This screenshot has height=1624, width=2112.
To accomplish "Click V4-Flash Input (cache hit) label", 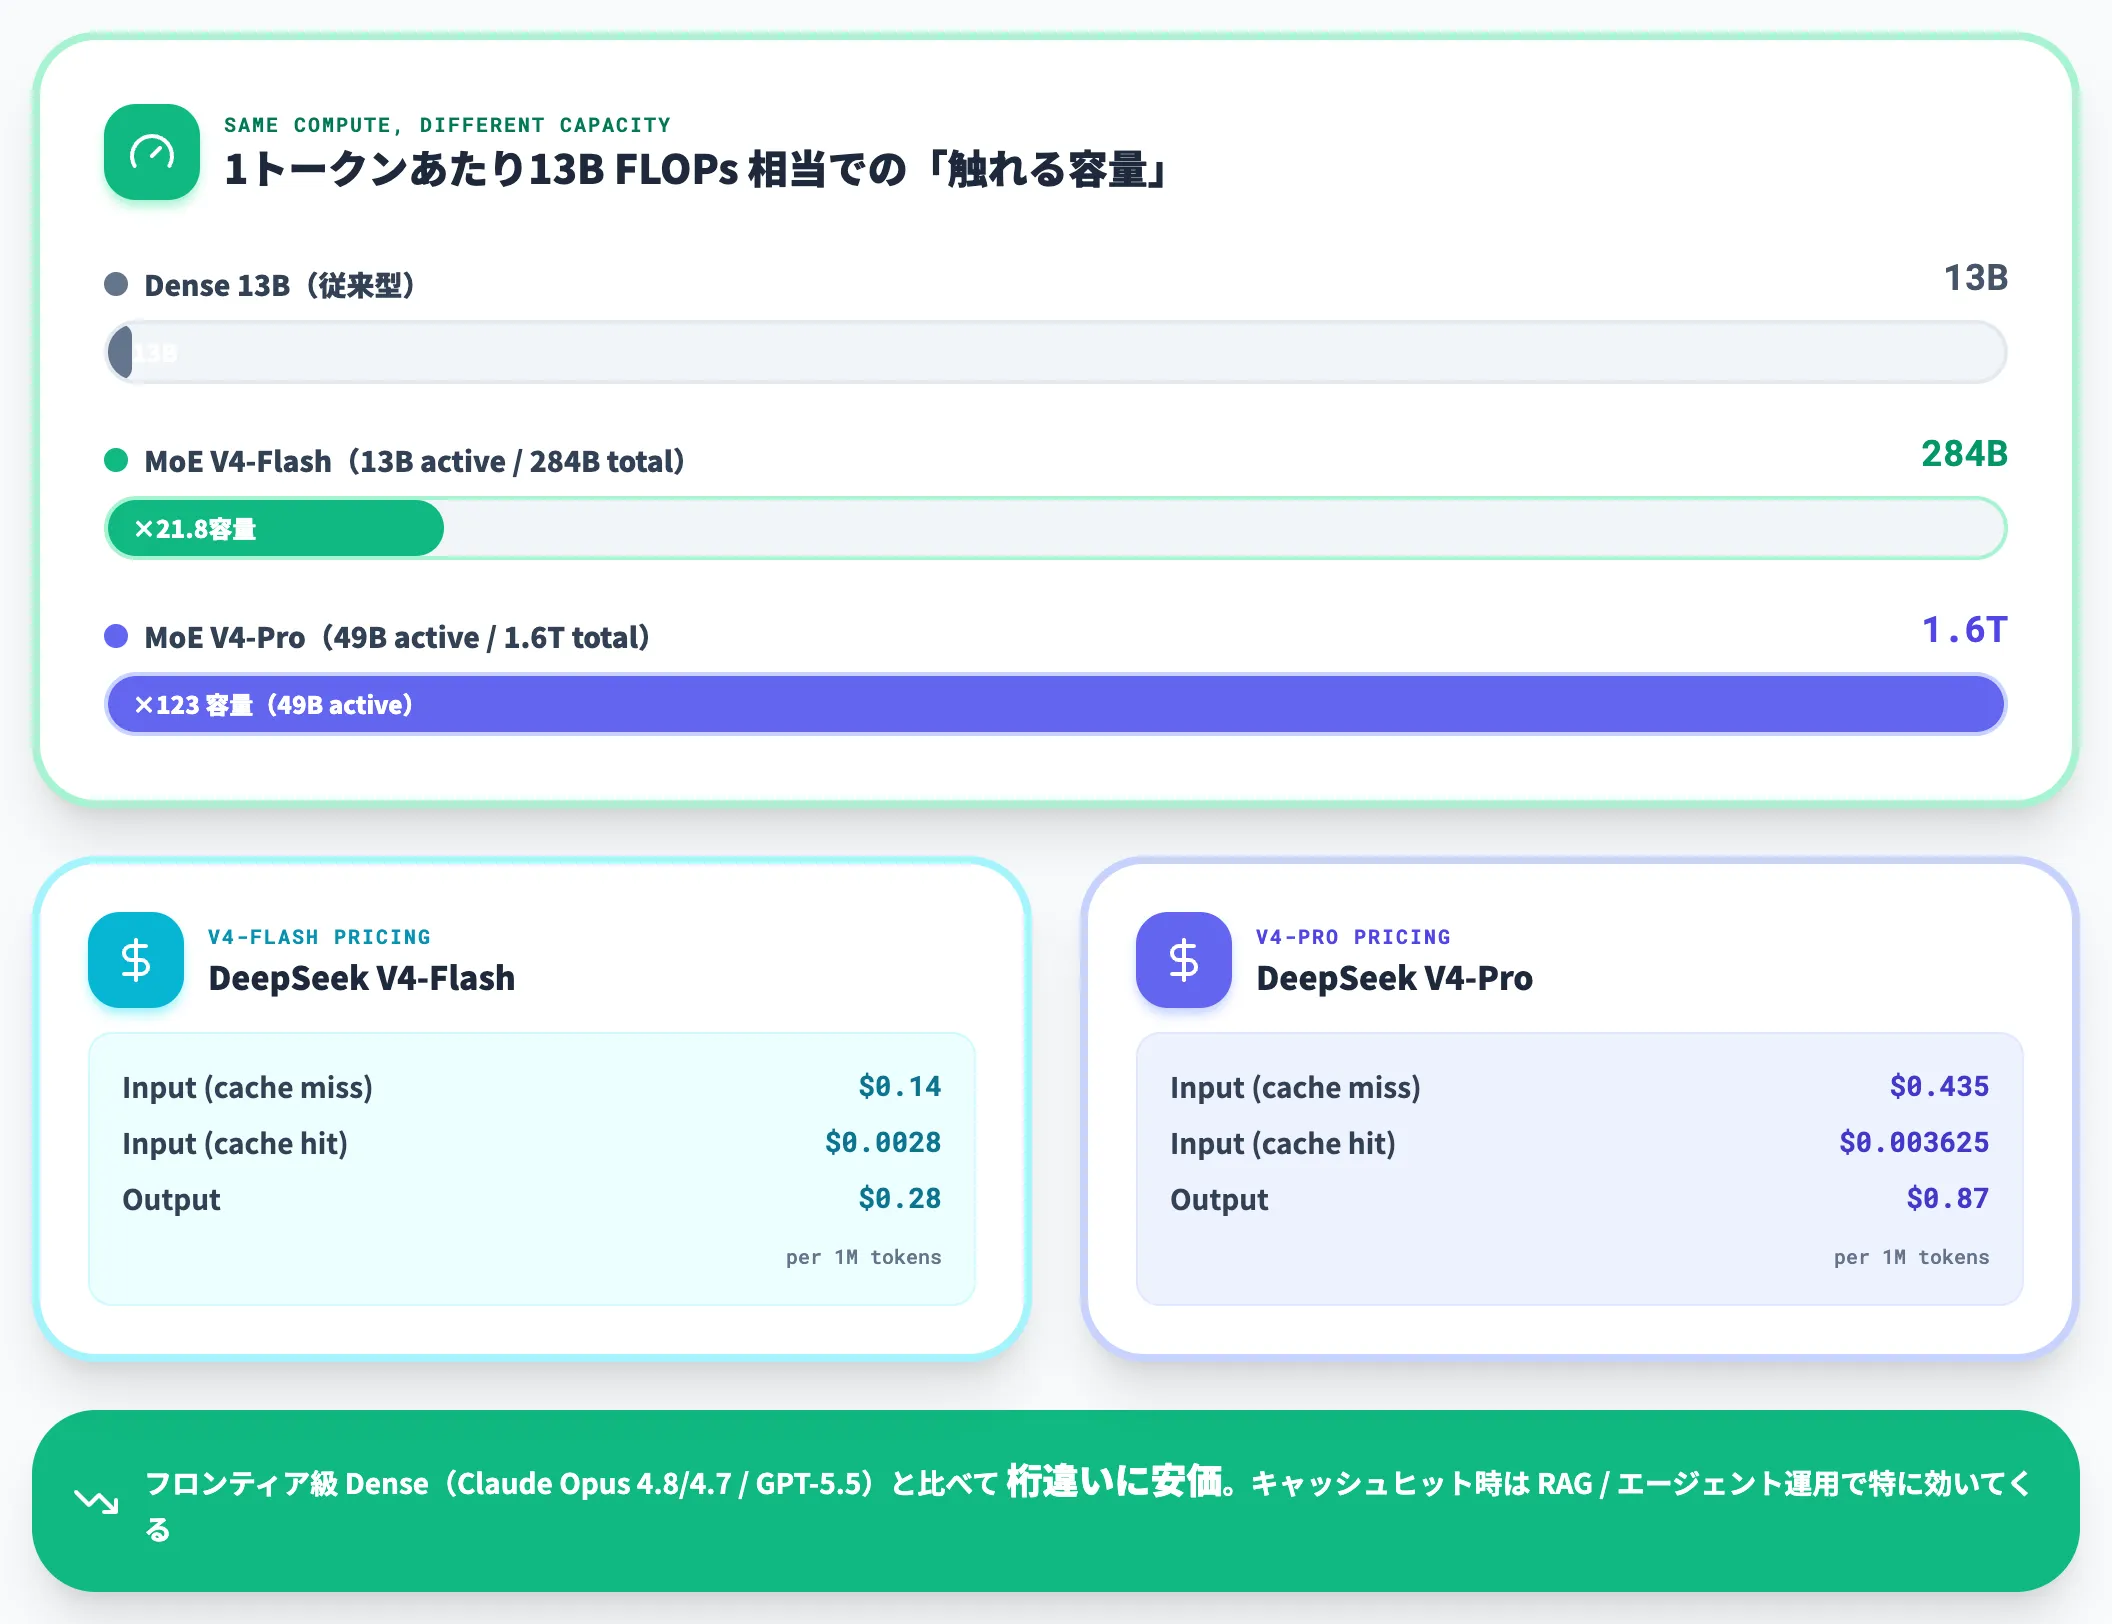I will (x=235, y=1143).
